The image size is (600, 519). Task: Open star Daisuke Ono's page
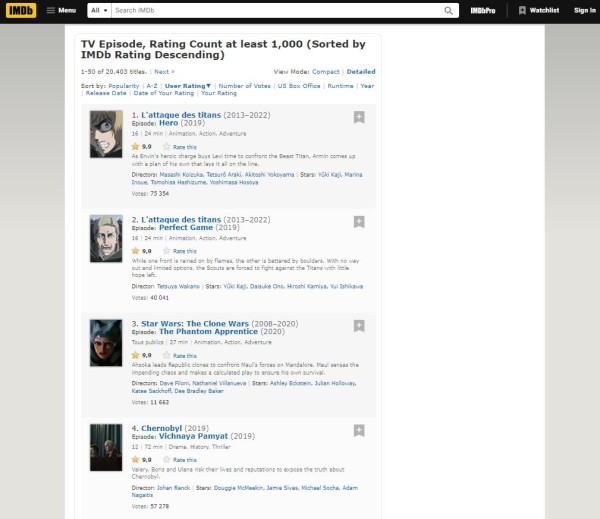[267, 286]
